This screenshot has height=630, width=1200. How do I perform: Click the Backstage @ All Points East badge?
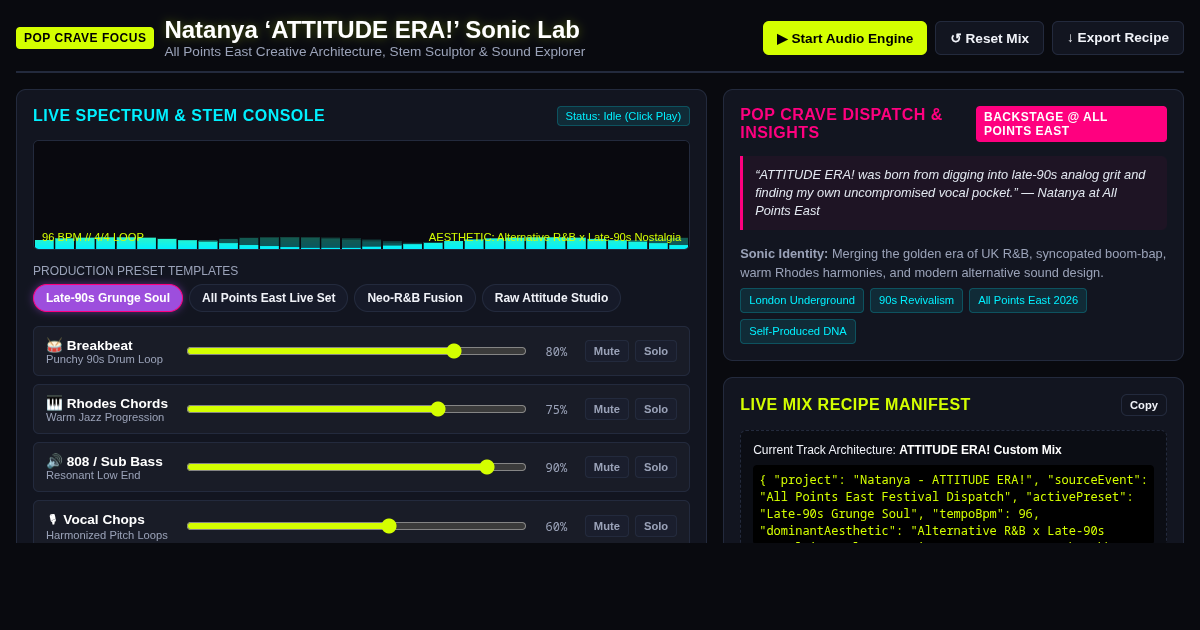(1071, 124)
